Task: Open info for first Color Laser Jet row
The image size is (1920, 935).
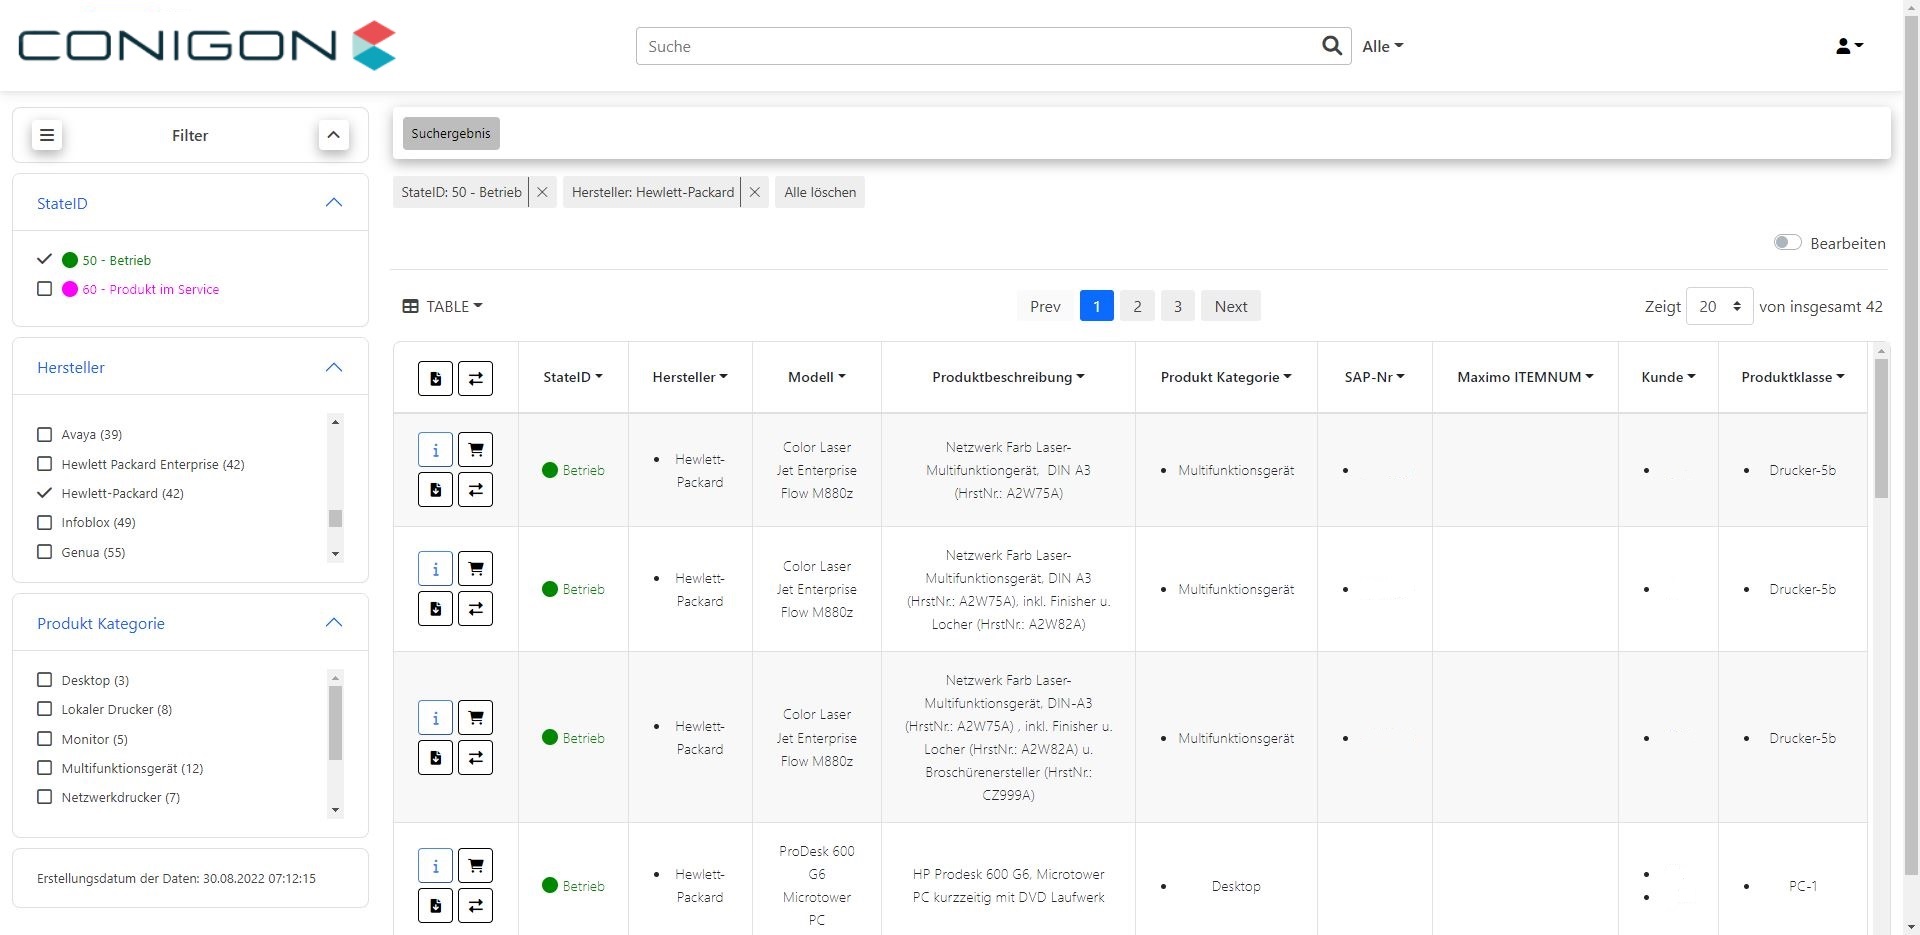Action: pos(435,450)
